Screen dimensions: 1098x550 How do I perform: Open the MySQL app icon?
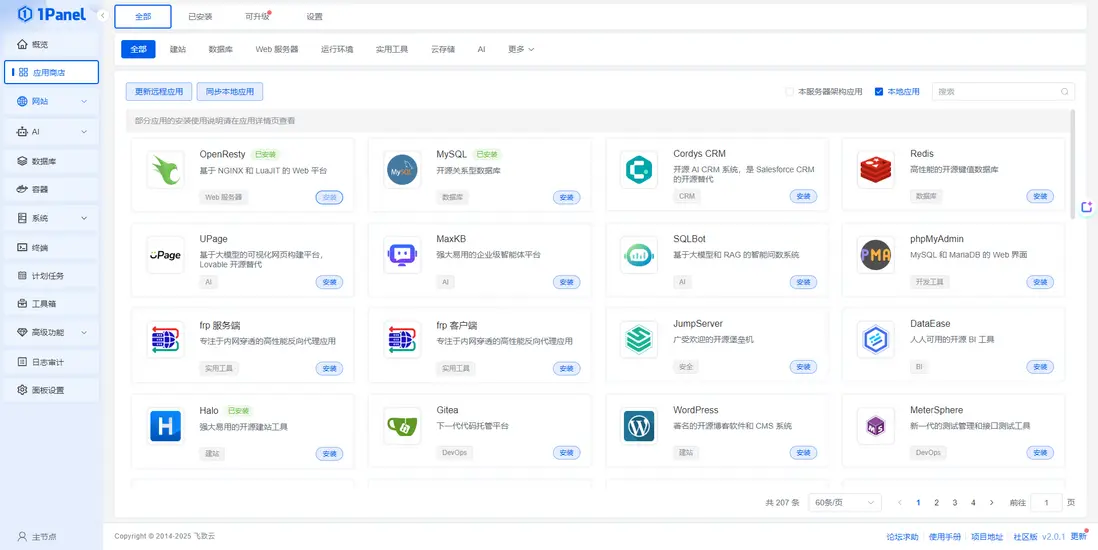[x=402, y=170]
